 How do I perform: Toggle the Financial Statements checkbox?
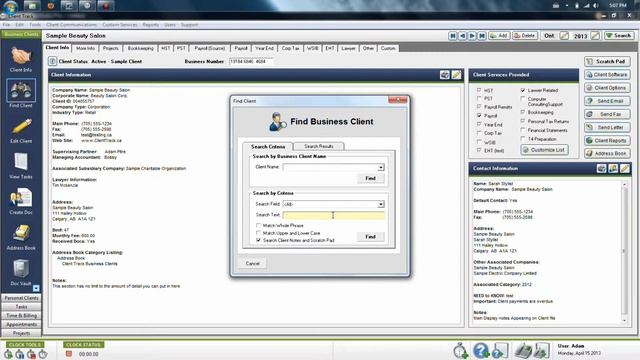click(523, 130)
